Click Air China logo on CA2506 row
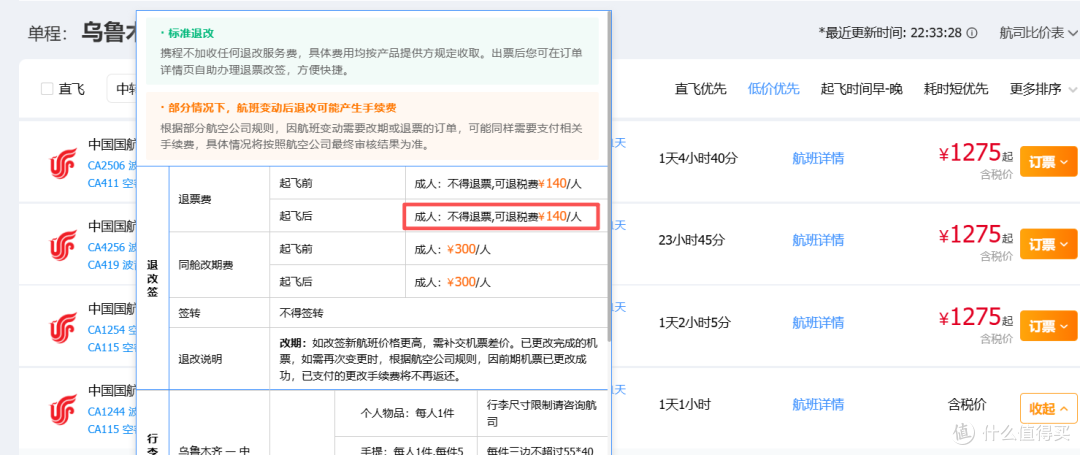1080x455 pixels. click(x=63, y=165)
